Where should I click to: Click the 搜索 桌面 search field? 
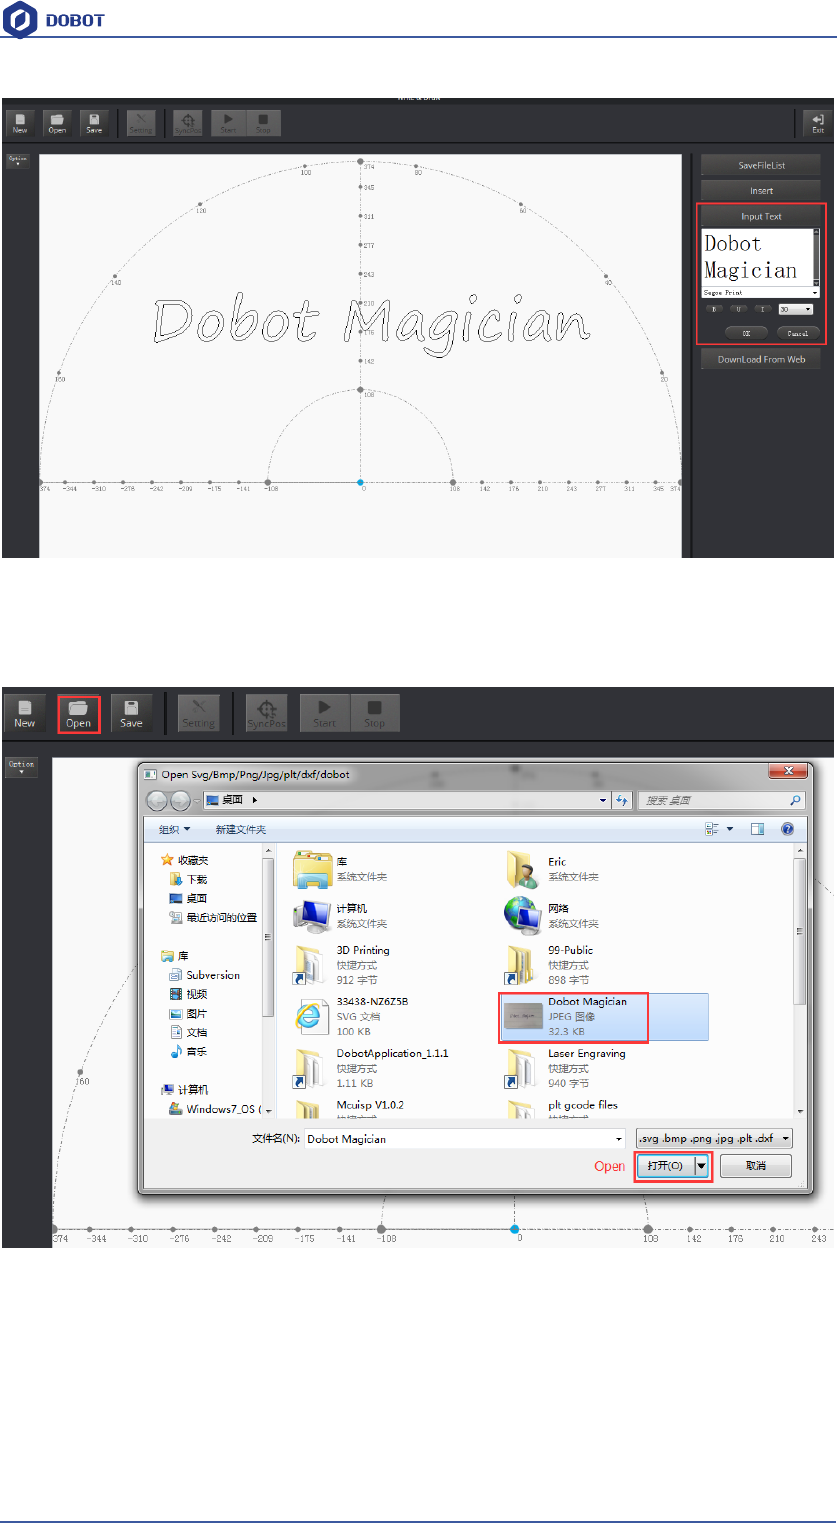720,800
